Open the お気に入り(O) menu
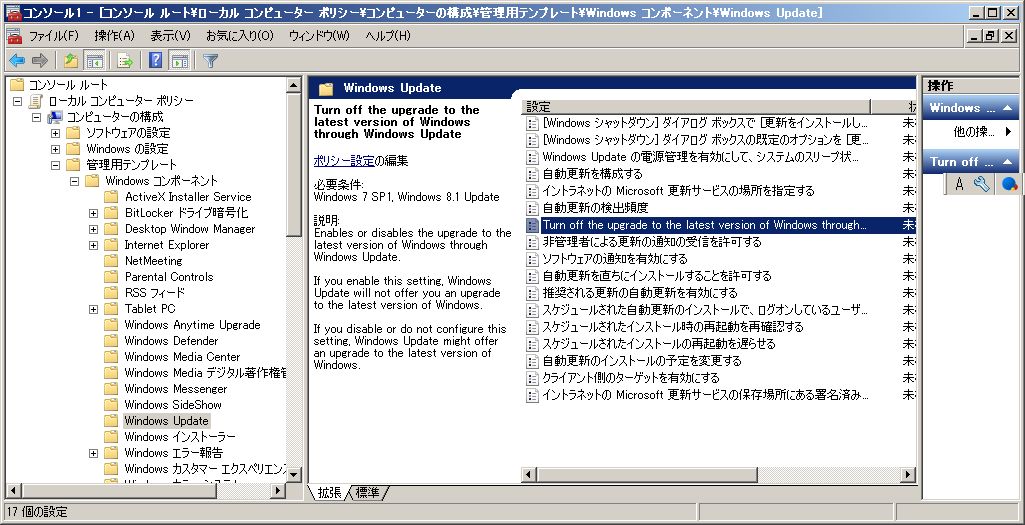The height and width of the screenshot is (525, 1025). [240, 36]
